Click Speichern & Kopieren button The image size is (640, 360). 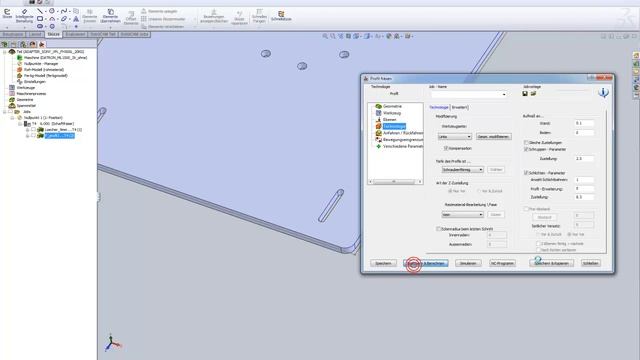pos(551,263)
